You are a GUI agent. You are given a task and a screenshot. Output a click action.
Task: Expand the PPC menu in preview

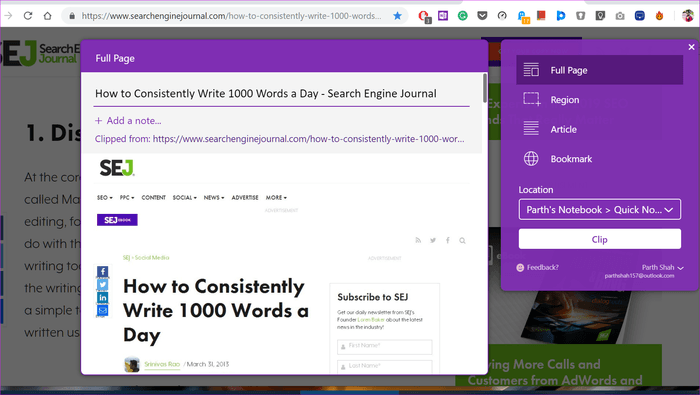click(x=127, y=197)
